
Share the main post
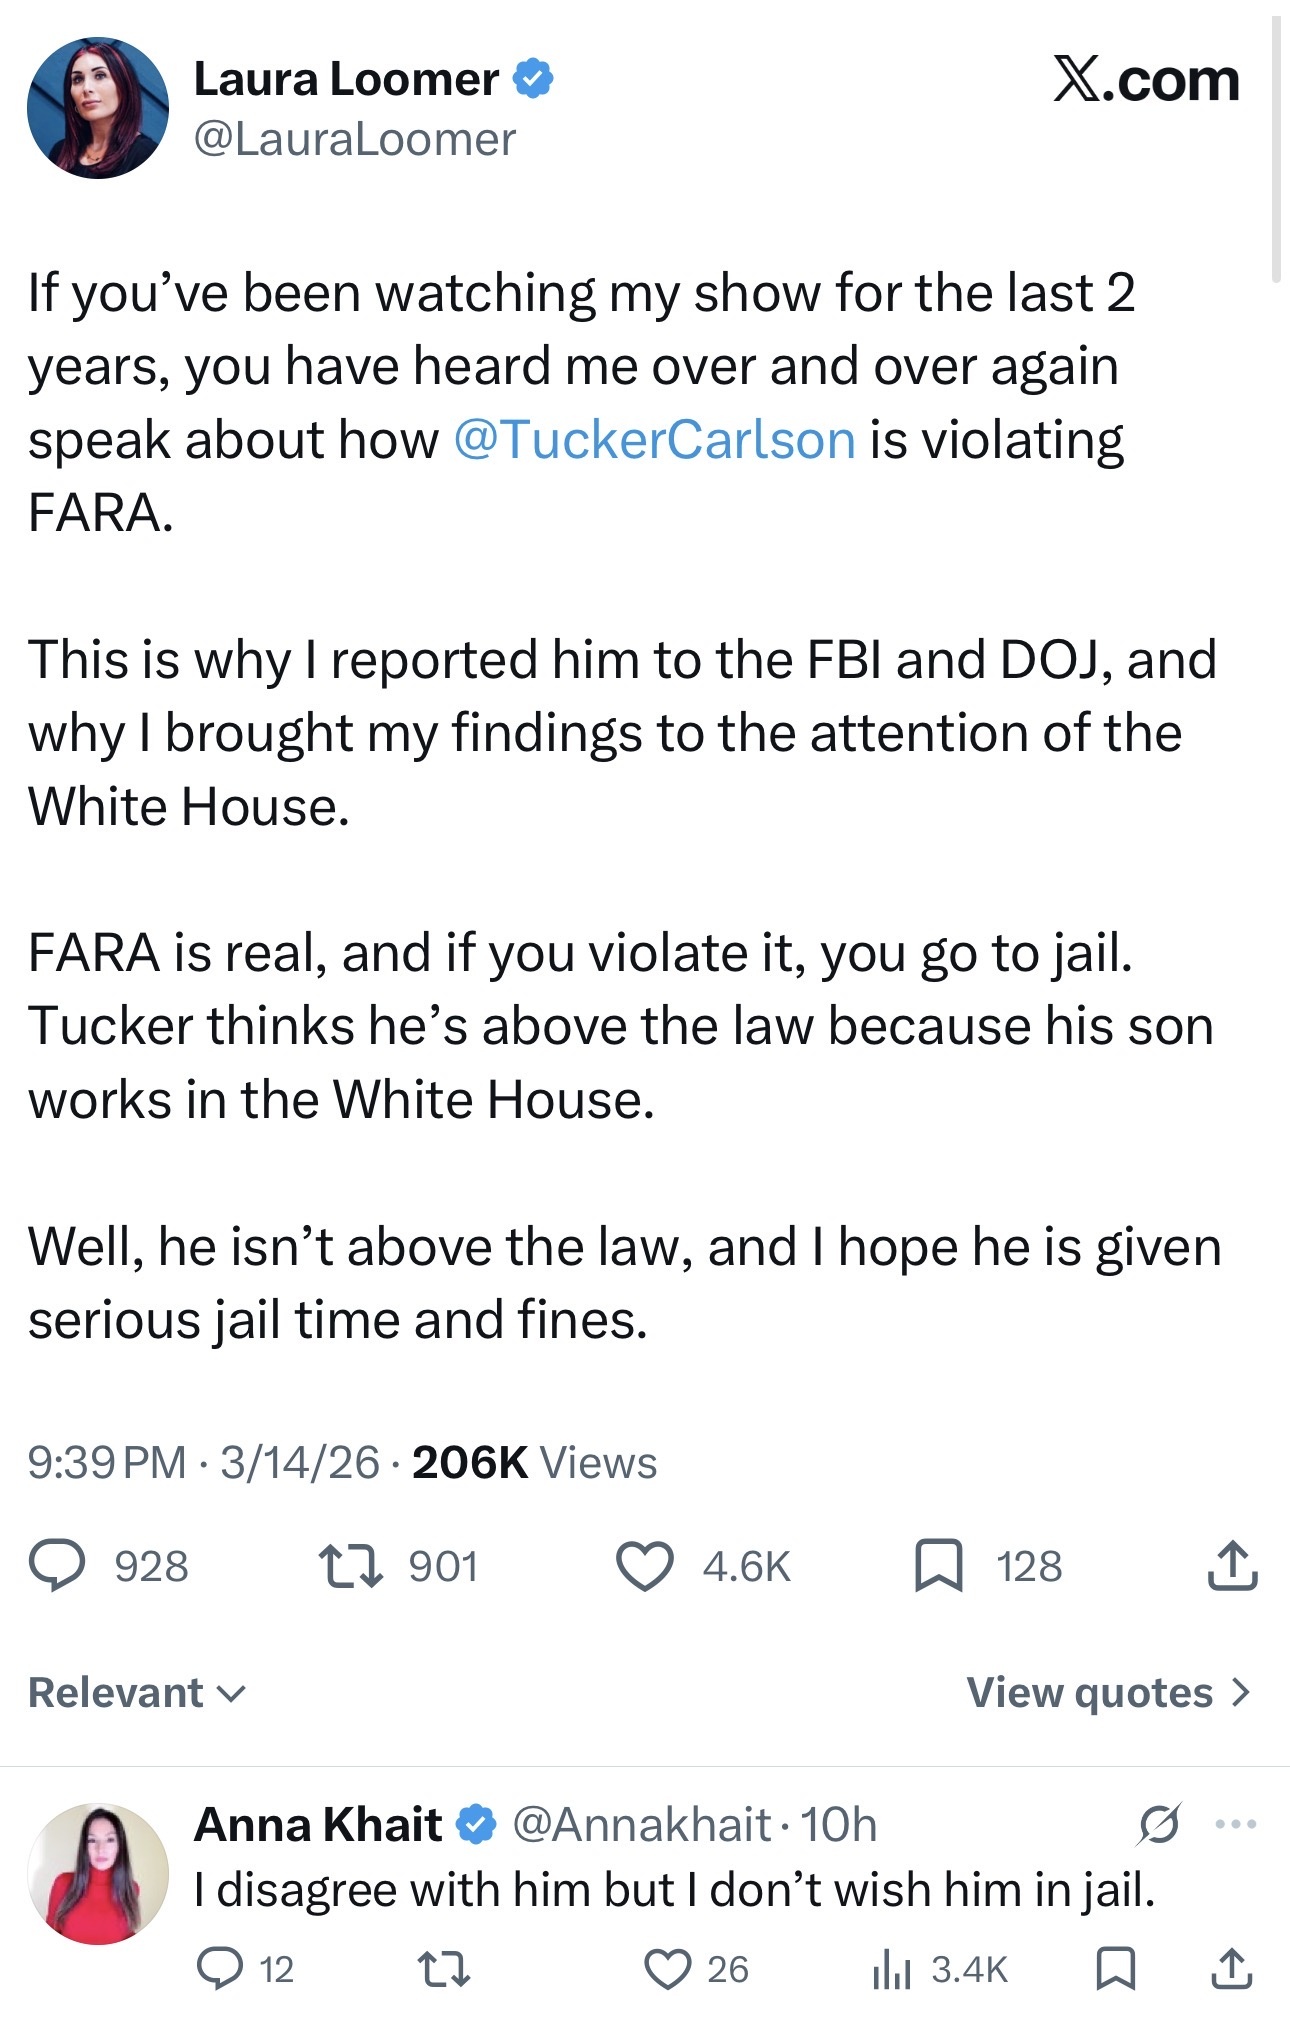pyautogui.click(x=1232, y=1566)
